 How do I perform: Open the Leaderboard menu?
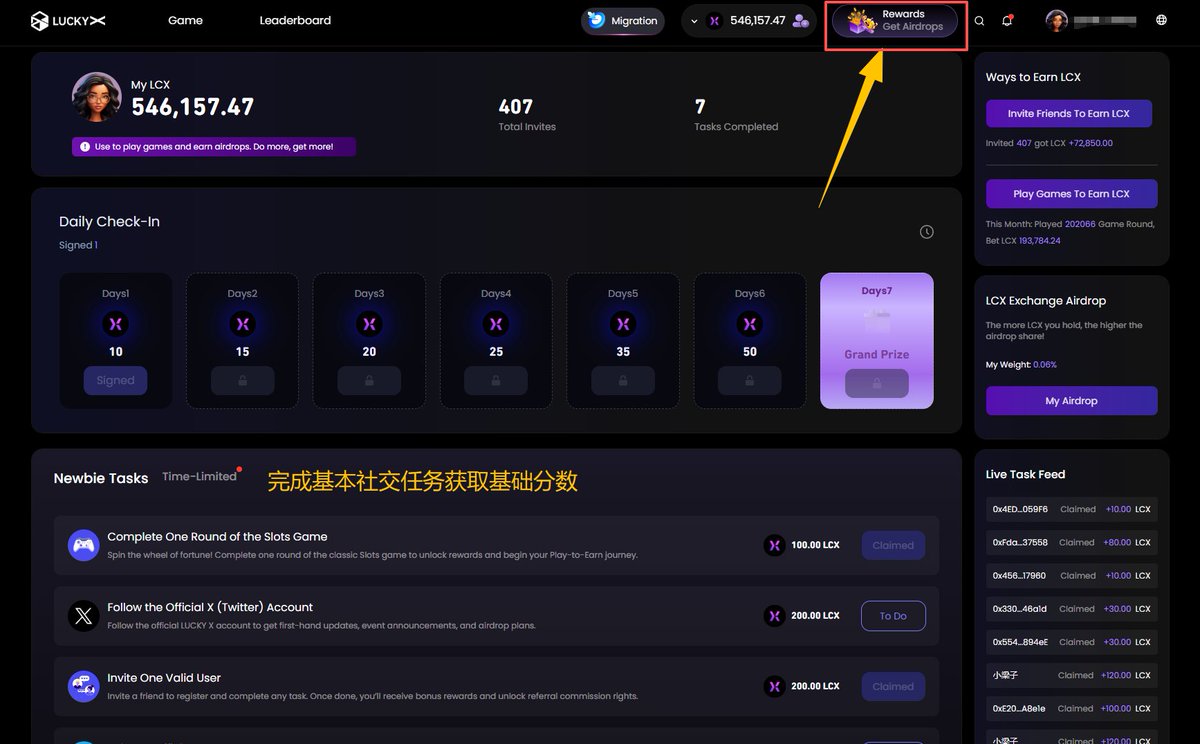295,20
